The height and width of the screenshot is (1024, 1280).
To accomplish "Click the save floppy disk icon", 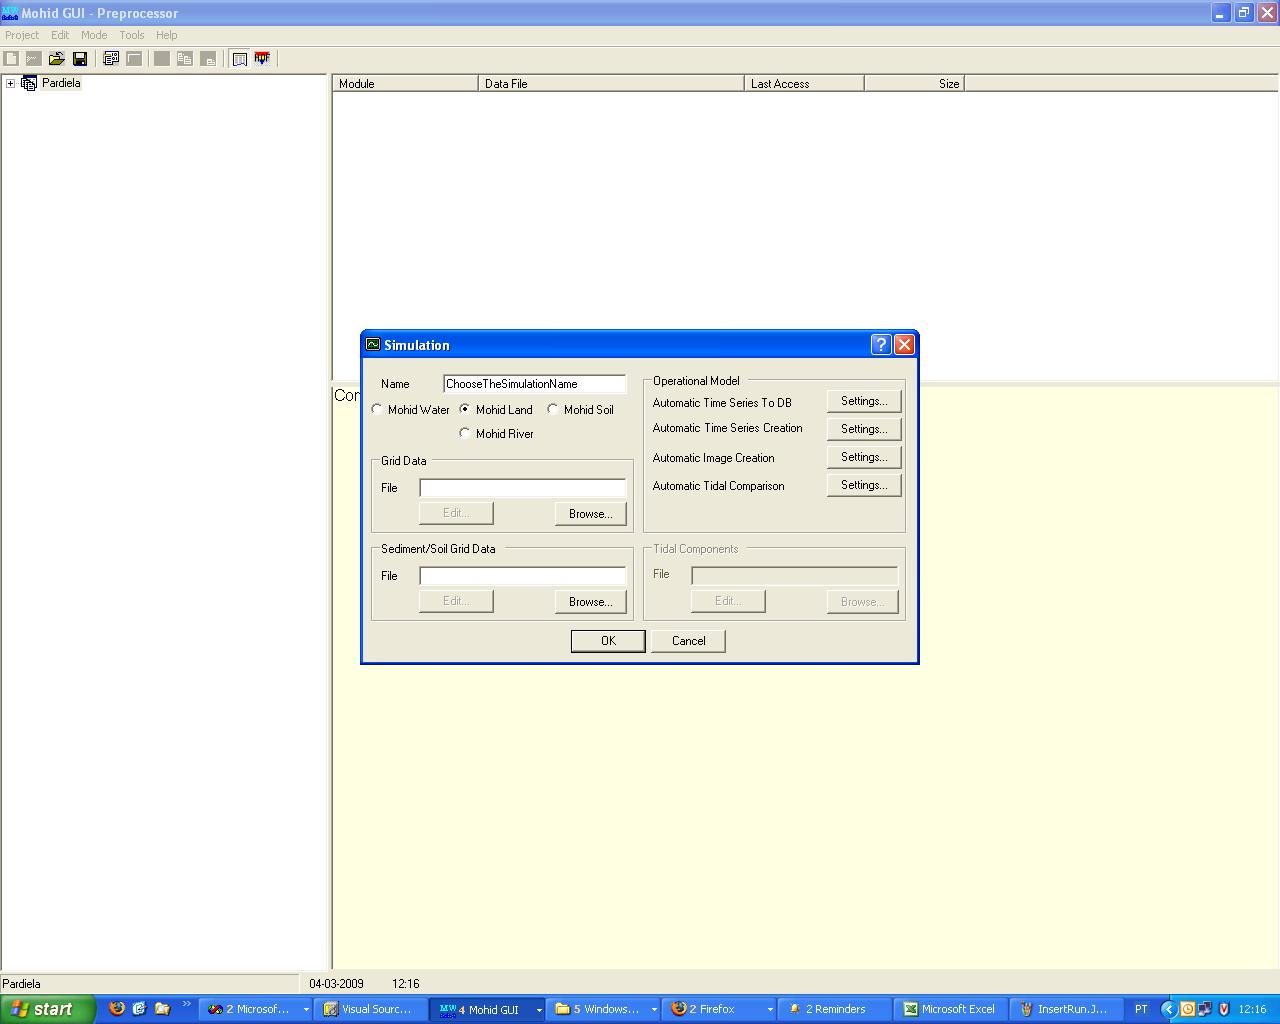I will [80, 59].
